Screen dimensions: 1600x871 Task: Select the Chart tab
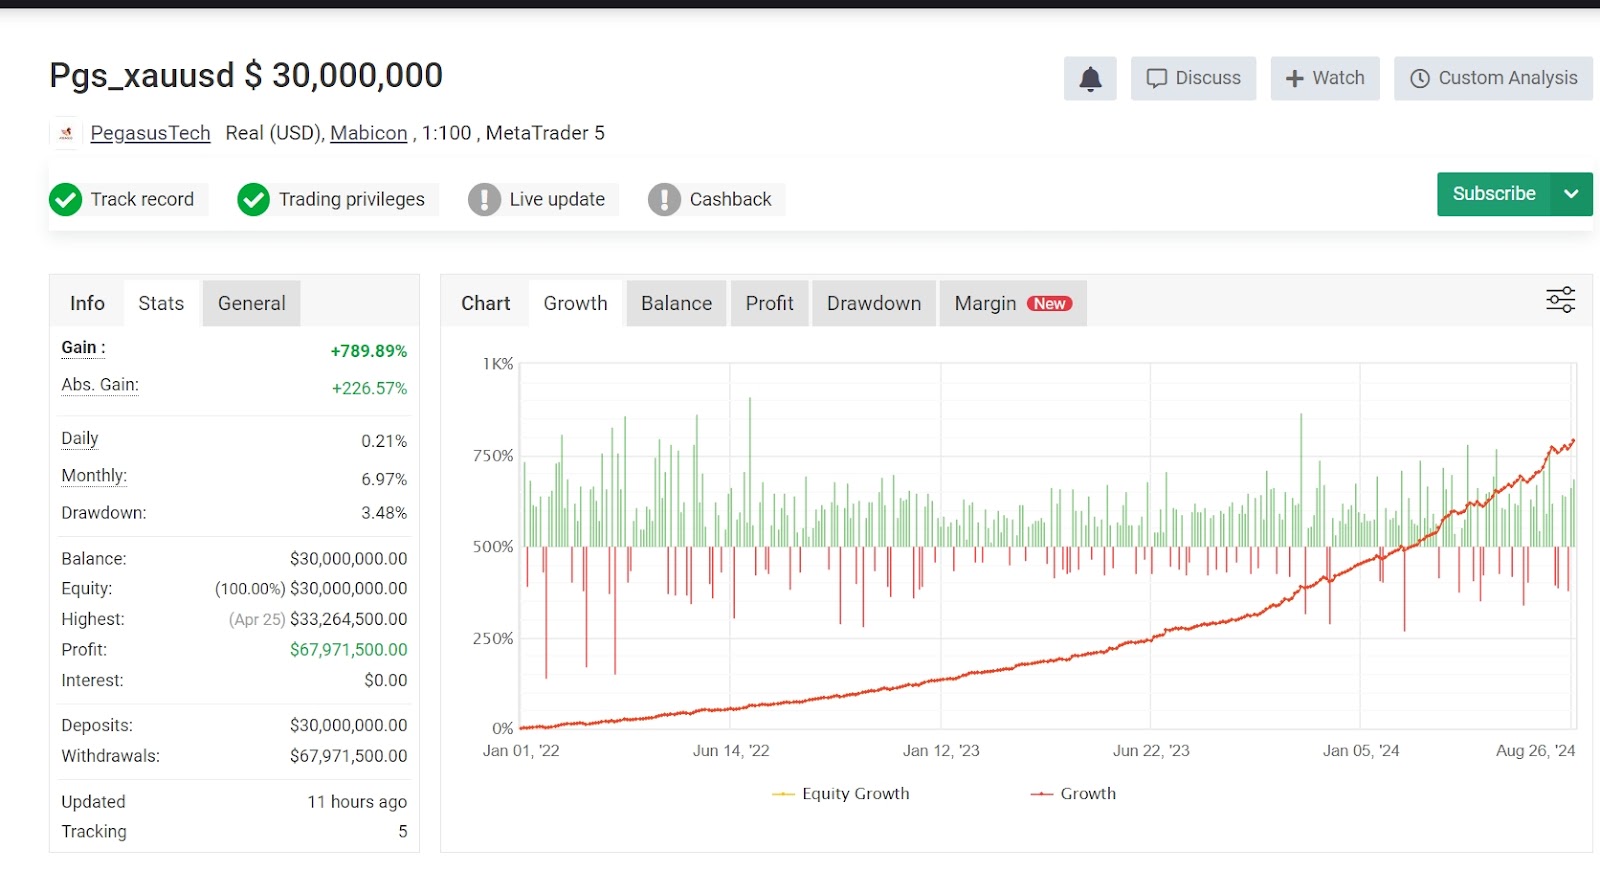[486, 303]
